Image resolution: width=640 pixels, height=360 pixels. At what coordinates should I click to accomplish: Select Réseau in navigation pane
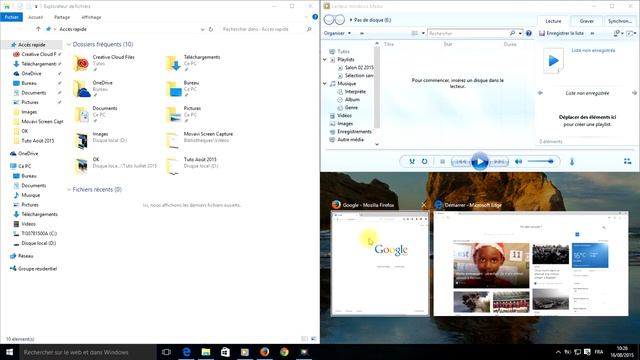[25, 256]
